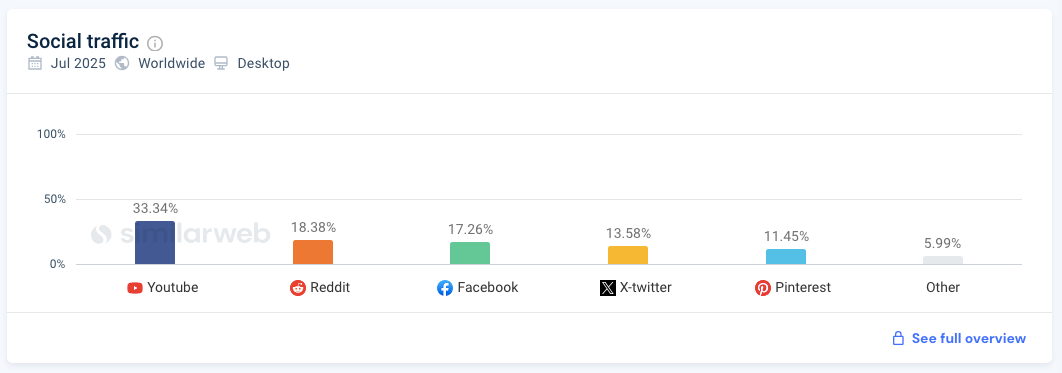This screenshot has height=373, width=1062.
Task: Open the See full overview link
Action: (969, 338)
